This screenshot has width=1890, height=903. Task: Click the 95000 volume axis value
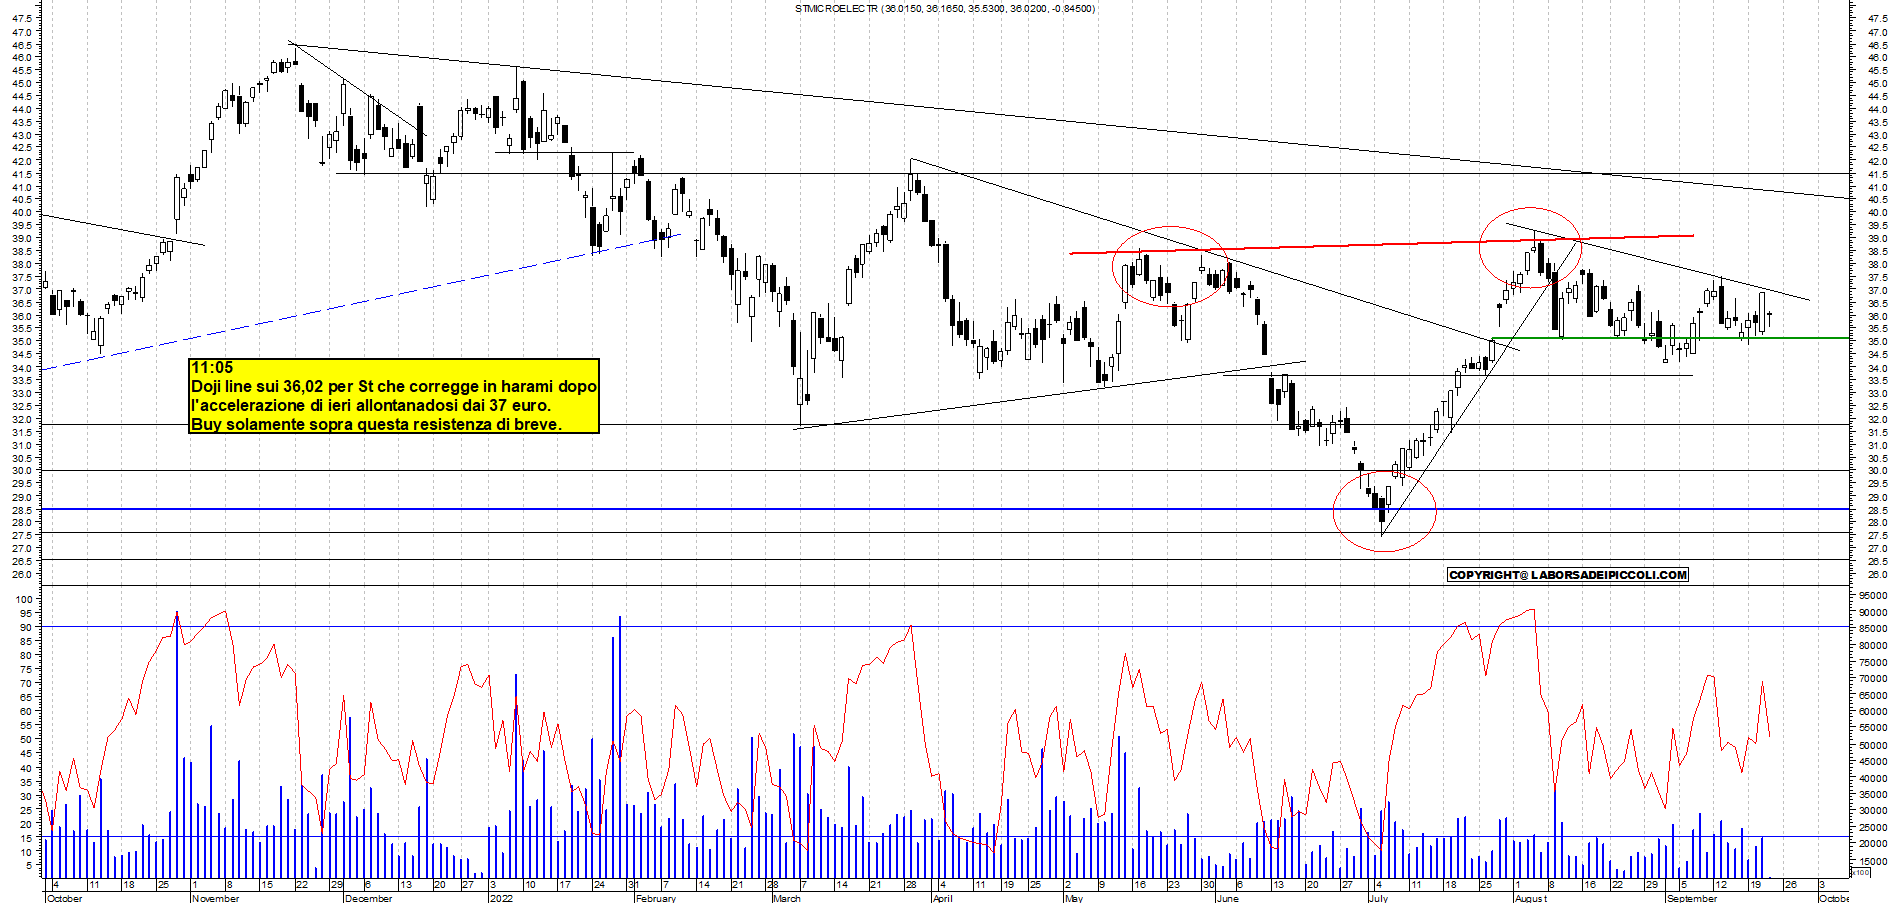[1873, 596]
